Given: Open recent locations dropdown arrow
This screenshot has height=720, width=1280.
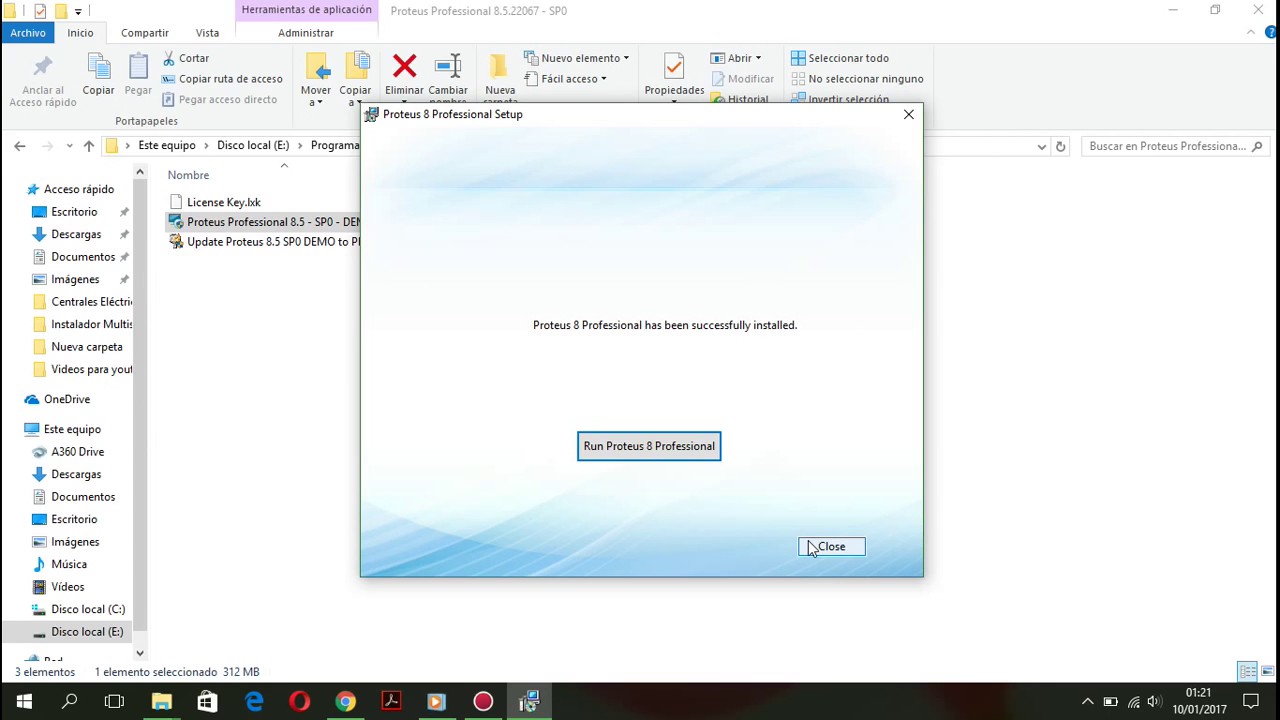Looking at the screenshot, I should (69, 146).
